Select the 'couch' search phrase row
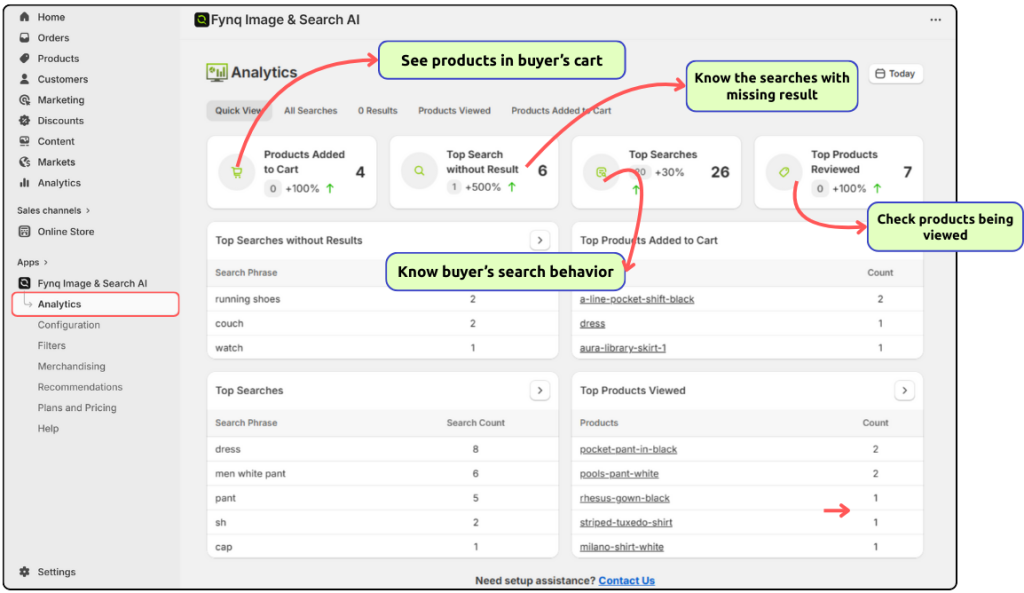Screen dimensions: 1024x593 click(383, 323)
